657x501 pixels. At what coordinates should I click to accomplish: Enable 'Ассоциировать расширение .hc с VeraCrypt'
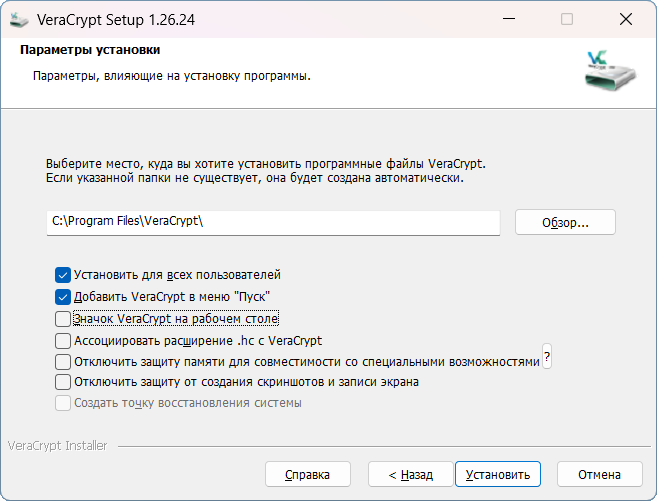point(63,341)
